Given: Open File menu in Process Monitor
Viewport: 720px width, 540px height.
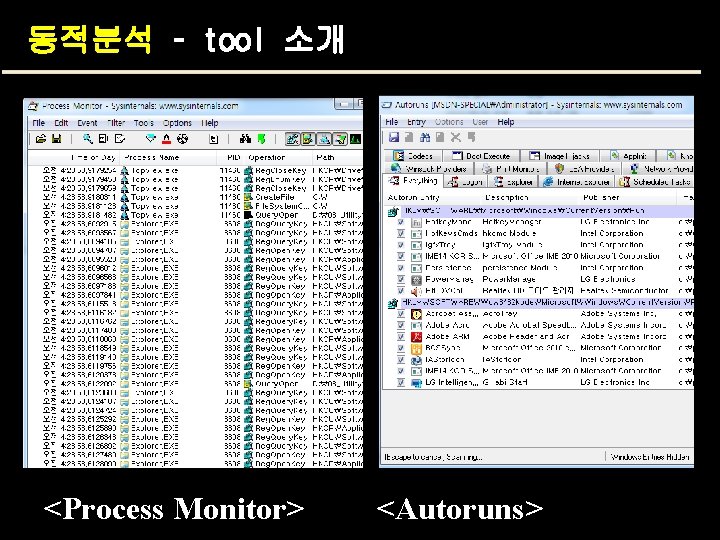Looking at the screenshot, I should point(39,123).
